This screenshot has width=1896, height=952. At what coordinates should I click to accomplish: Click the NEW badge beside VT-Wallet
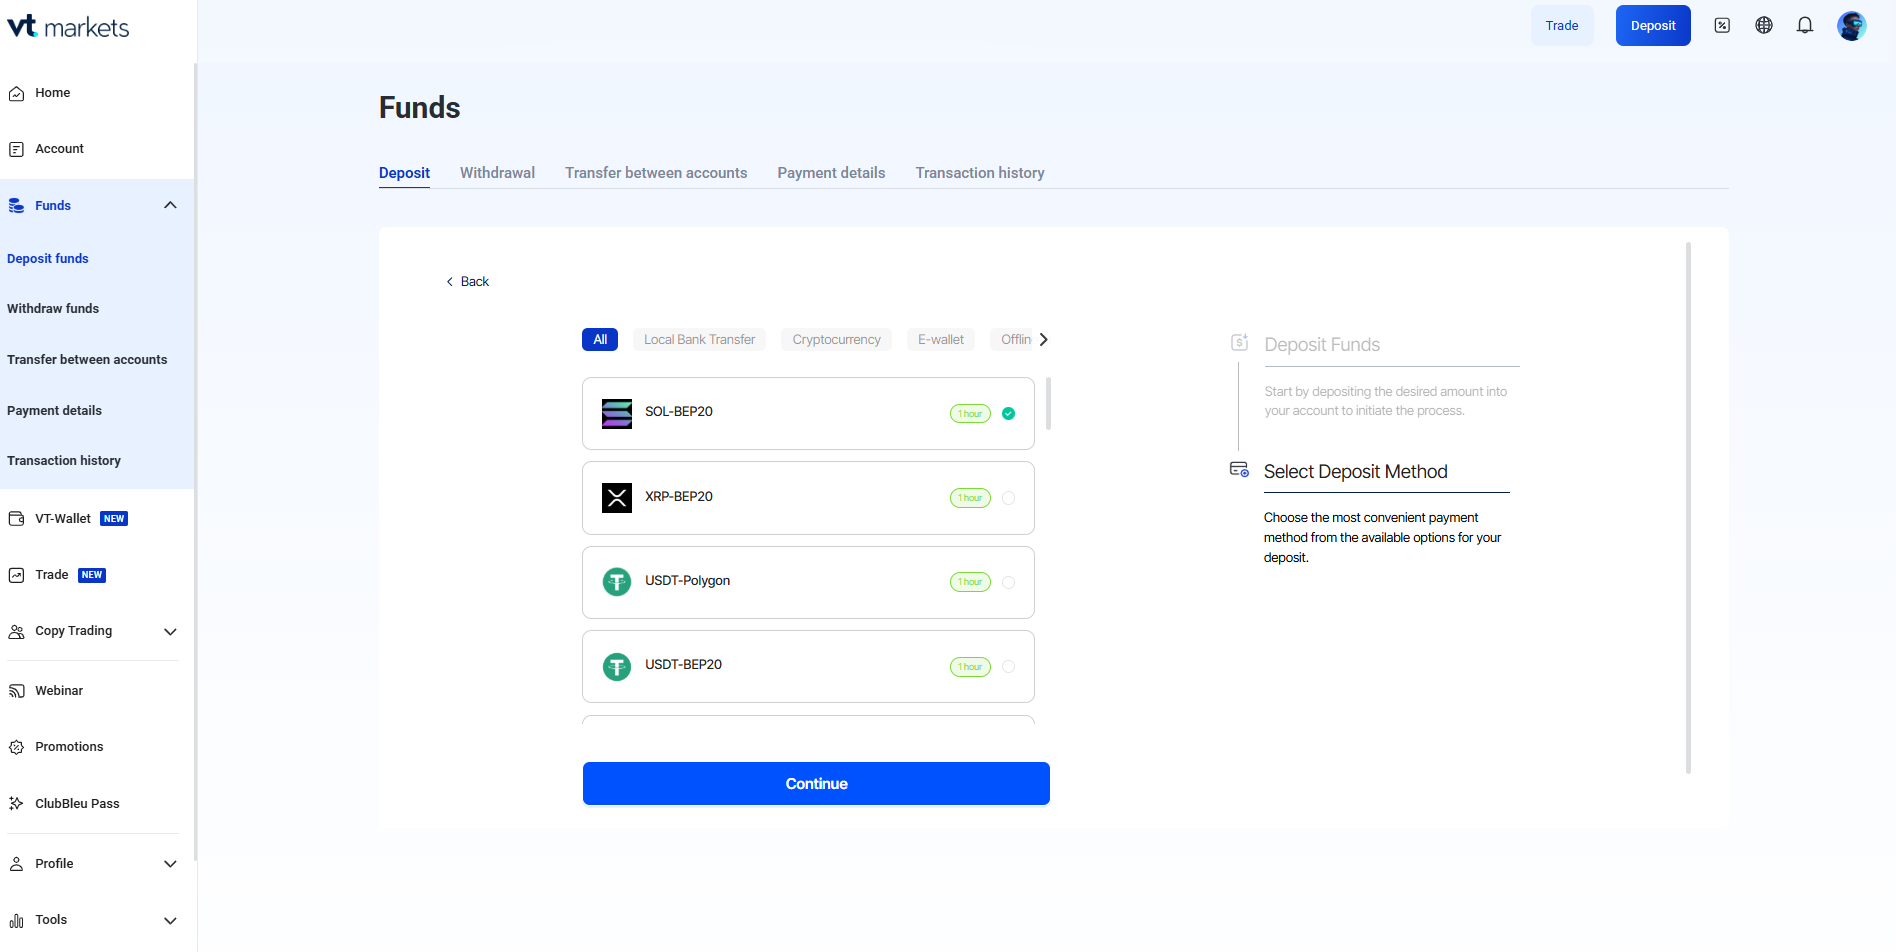click(114, 519)
